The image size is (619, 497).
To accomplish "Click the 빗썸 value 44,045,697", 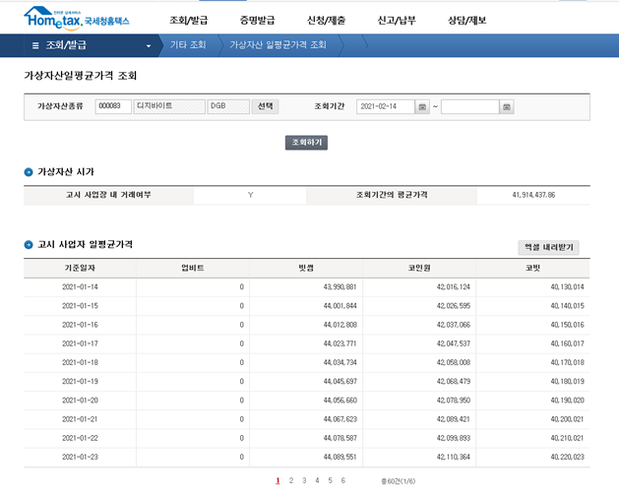I will click(x=340, y=381).
